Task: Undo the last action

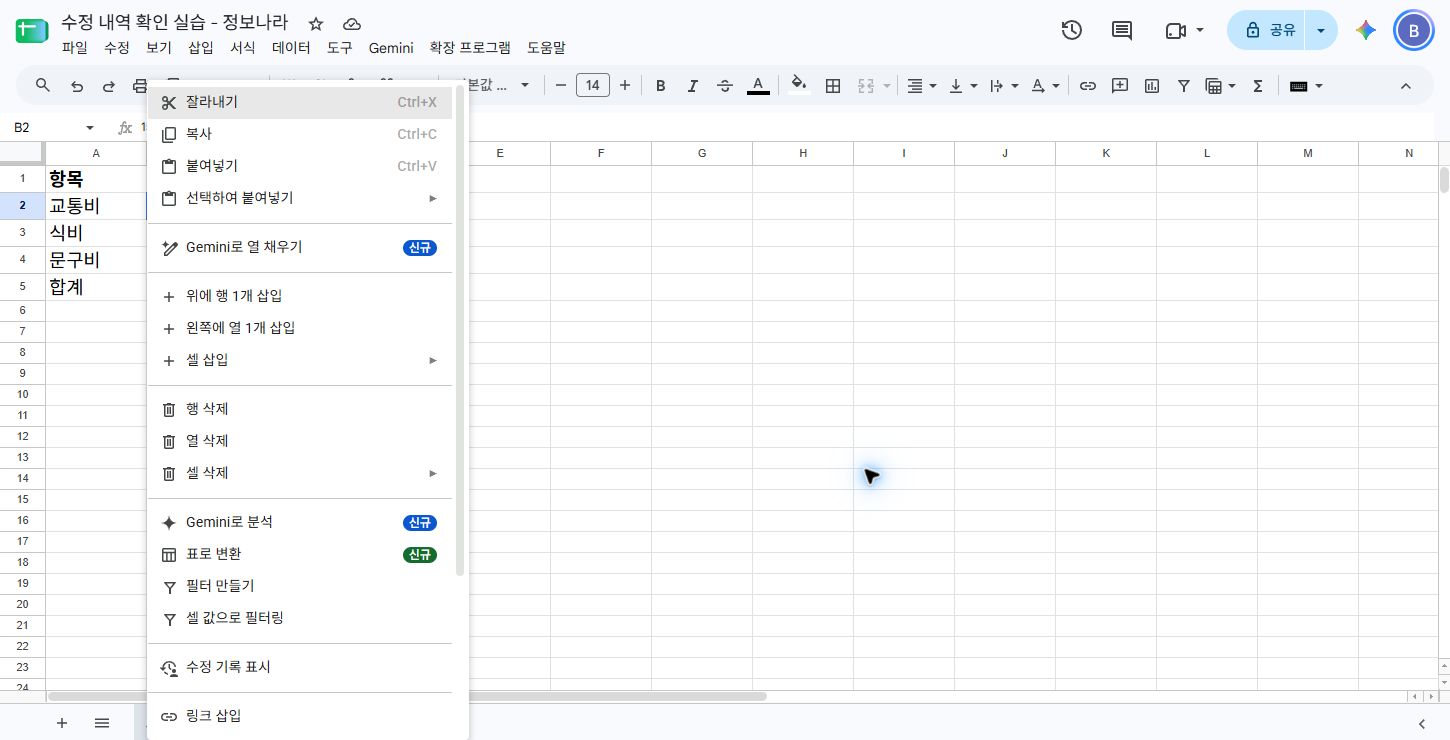Action: coord(77,86)
